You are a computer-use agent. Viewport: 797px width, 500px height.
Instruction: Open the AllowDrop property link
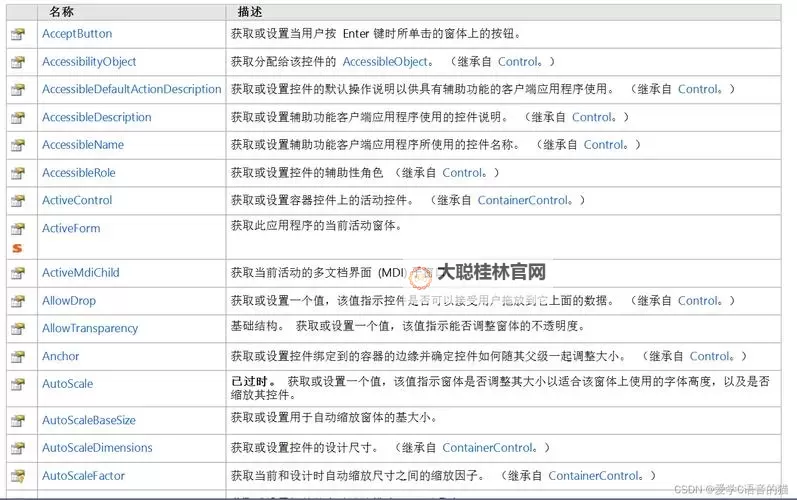pos(69,301)
